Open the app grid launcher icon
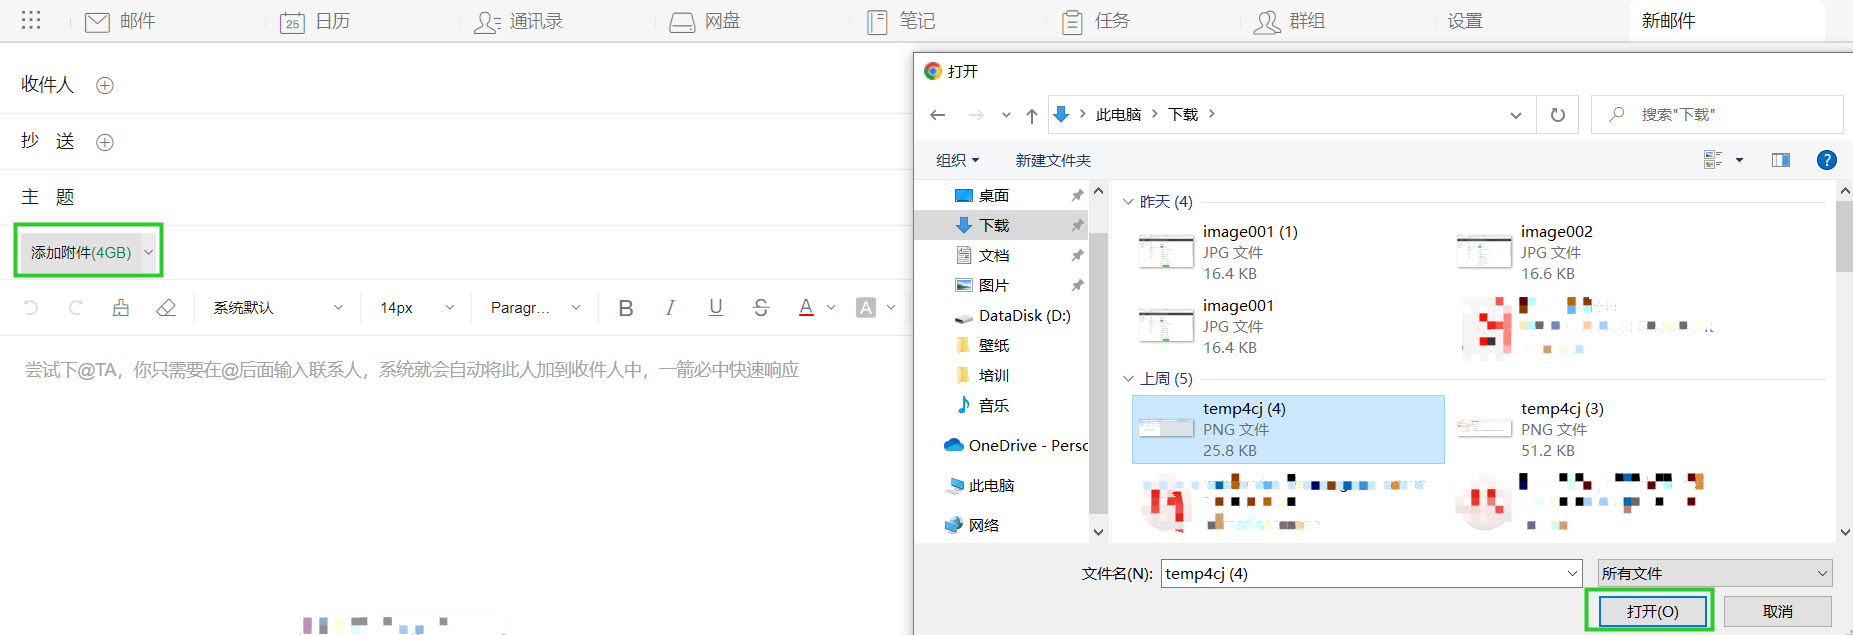The height and width of the screenshot is (635, 1853). (31, 21)
